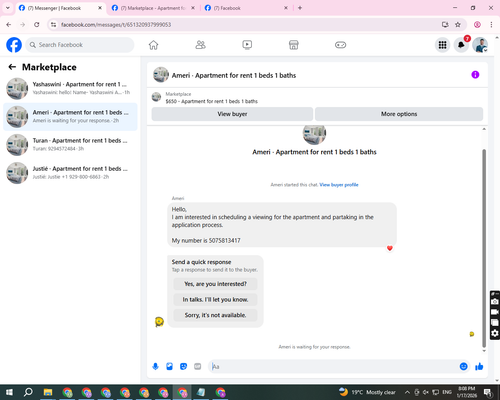Open a new browser tab
This screenshot has height=400, width=500.
tap(300, 8)
